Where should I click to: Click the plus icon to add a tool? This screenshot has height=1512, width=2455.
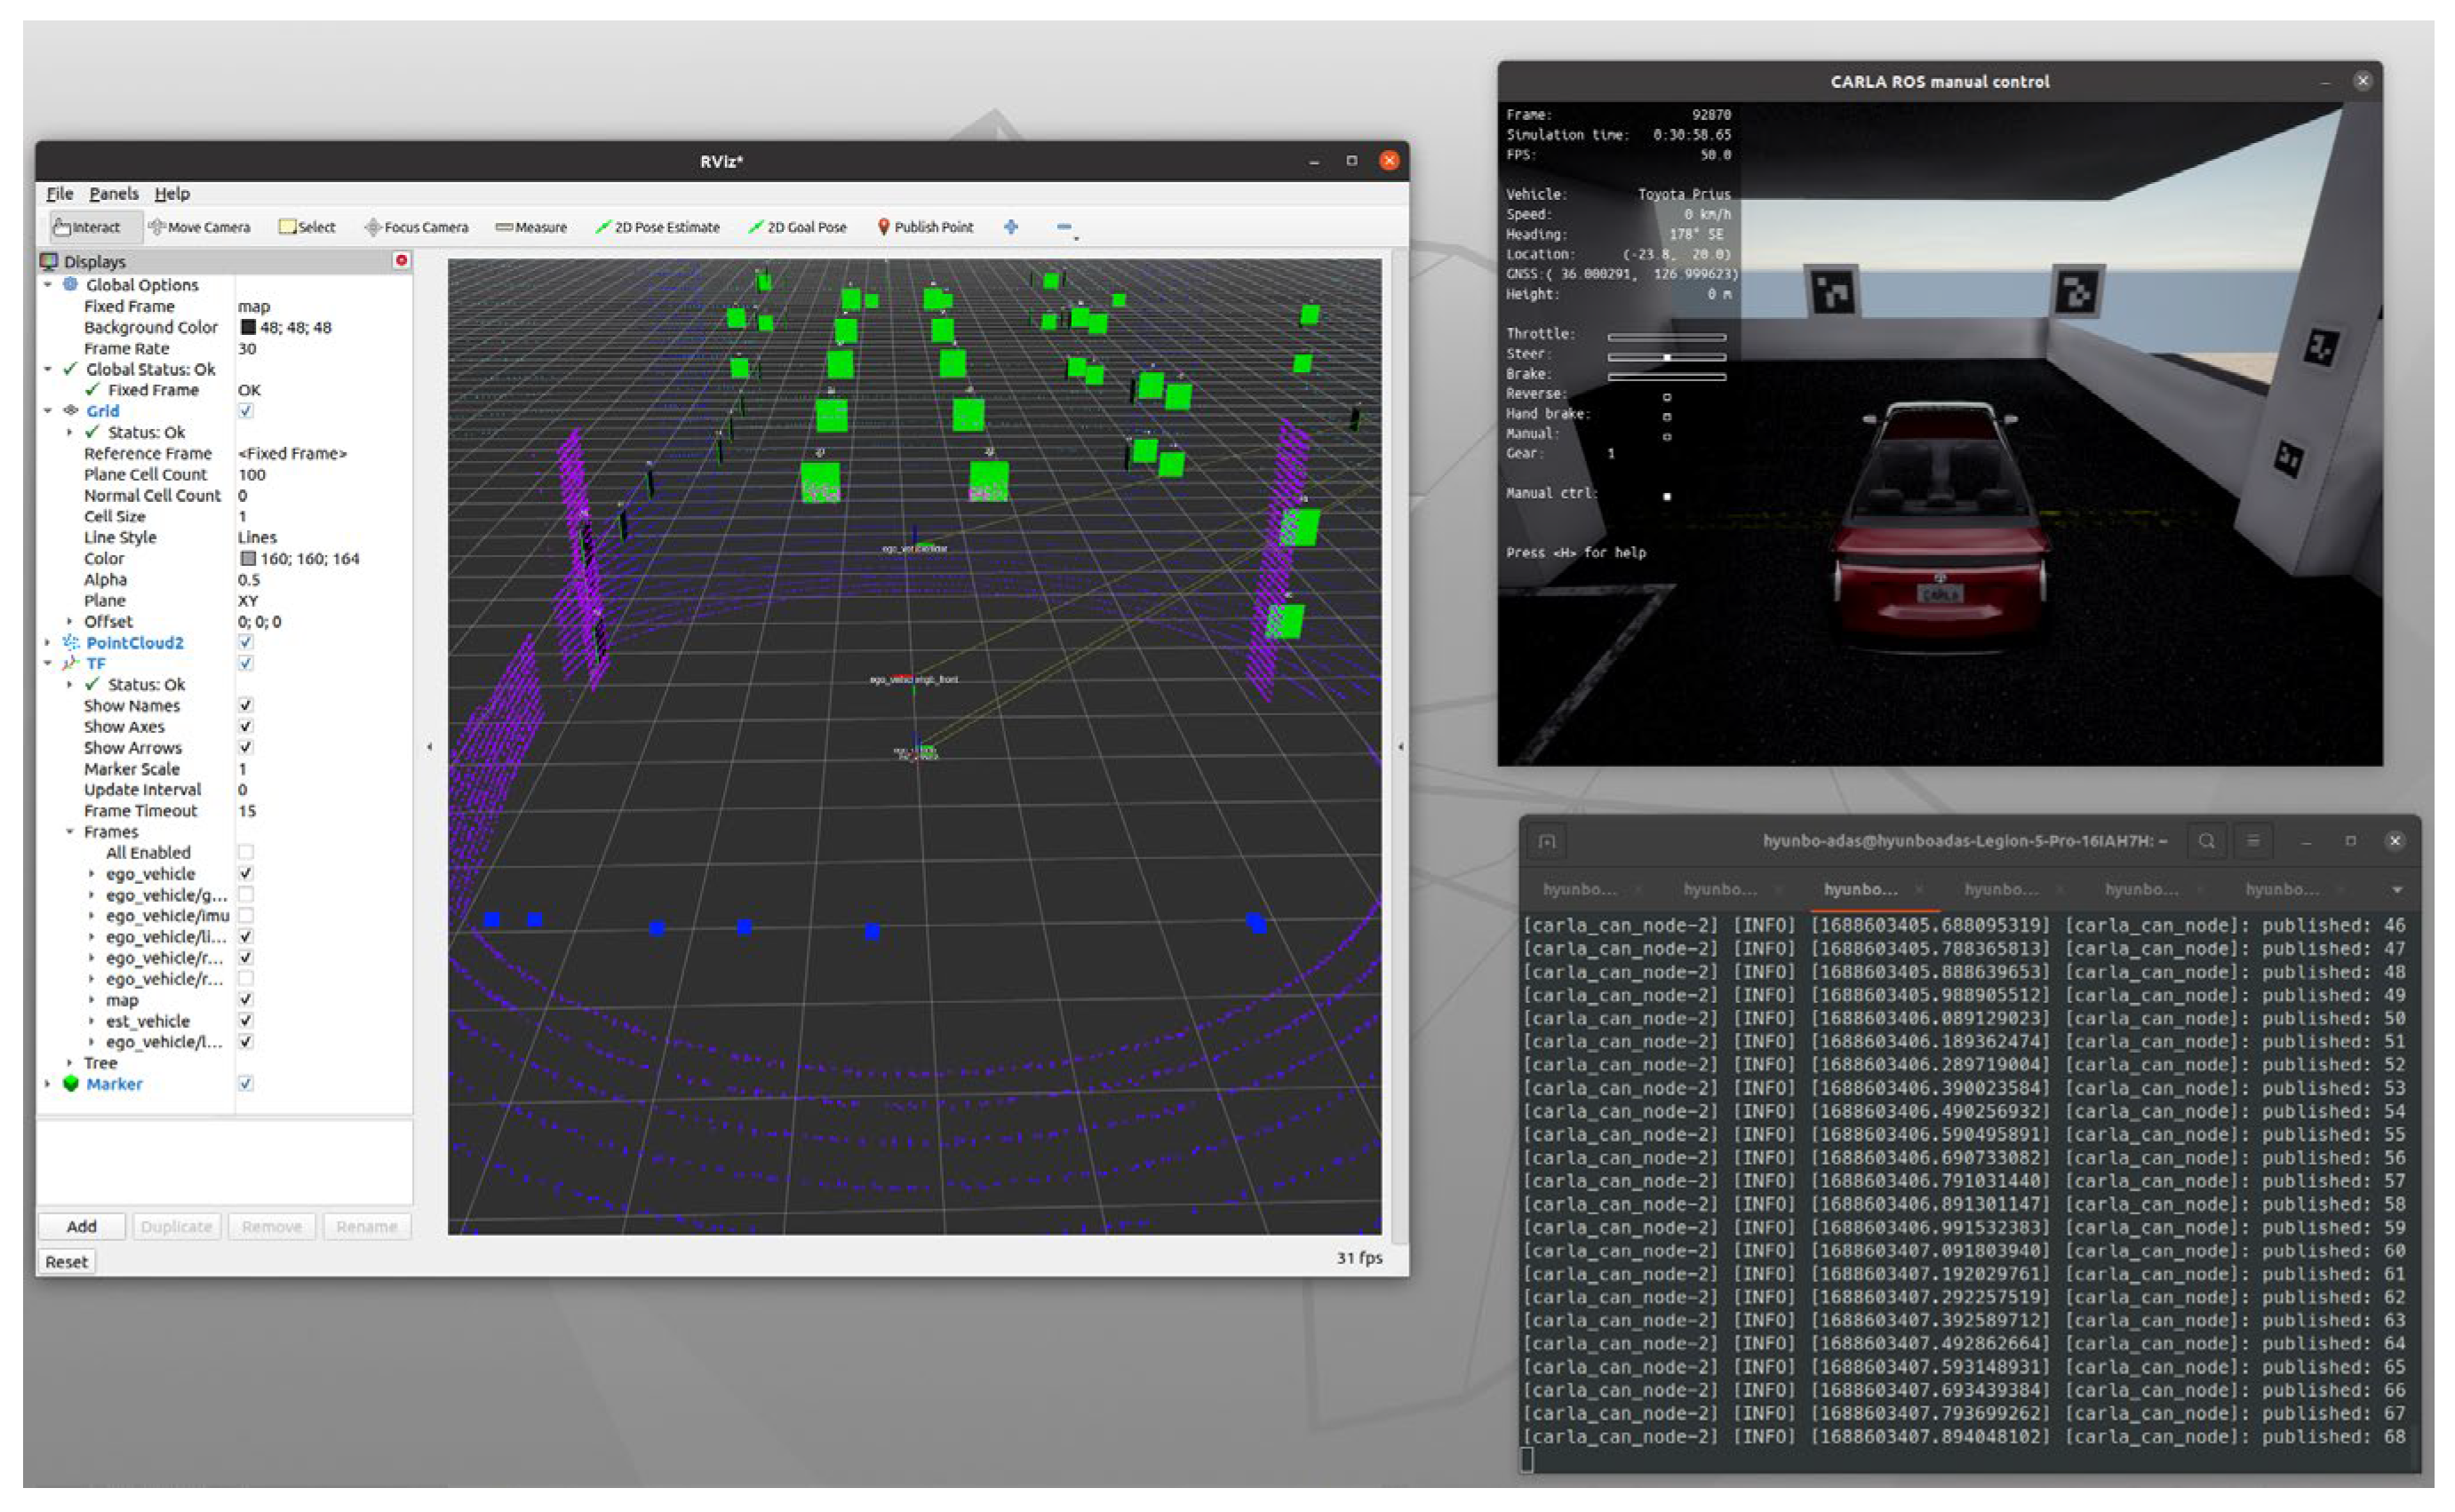pos(1011,227)
